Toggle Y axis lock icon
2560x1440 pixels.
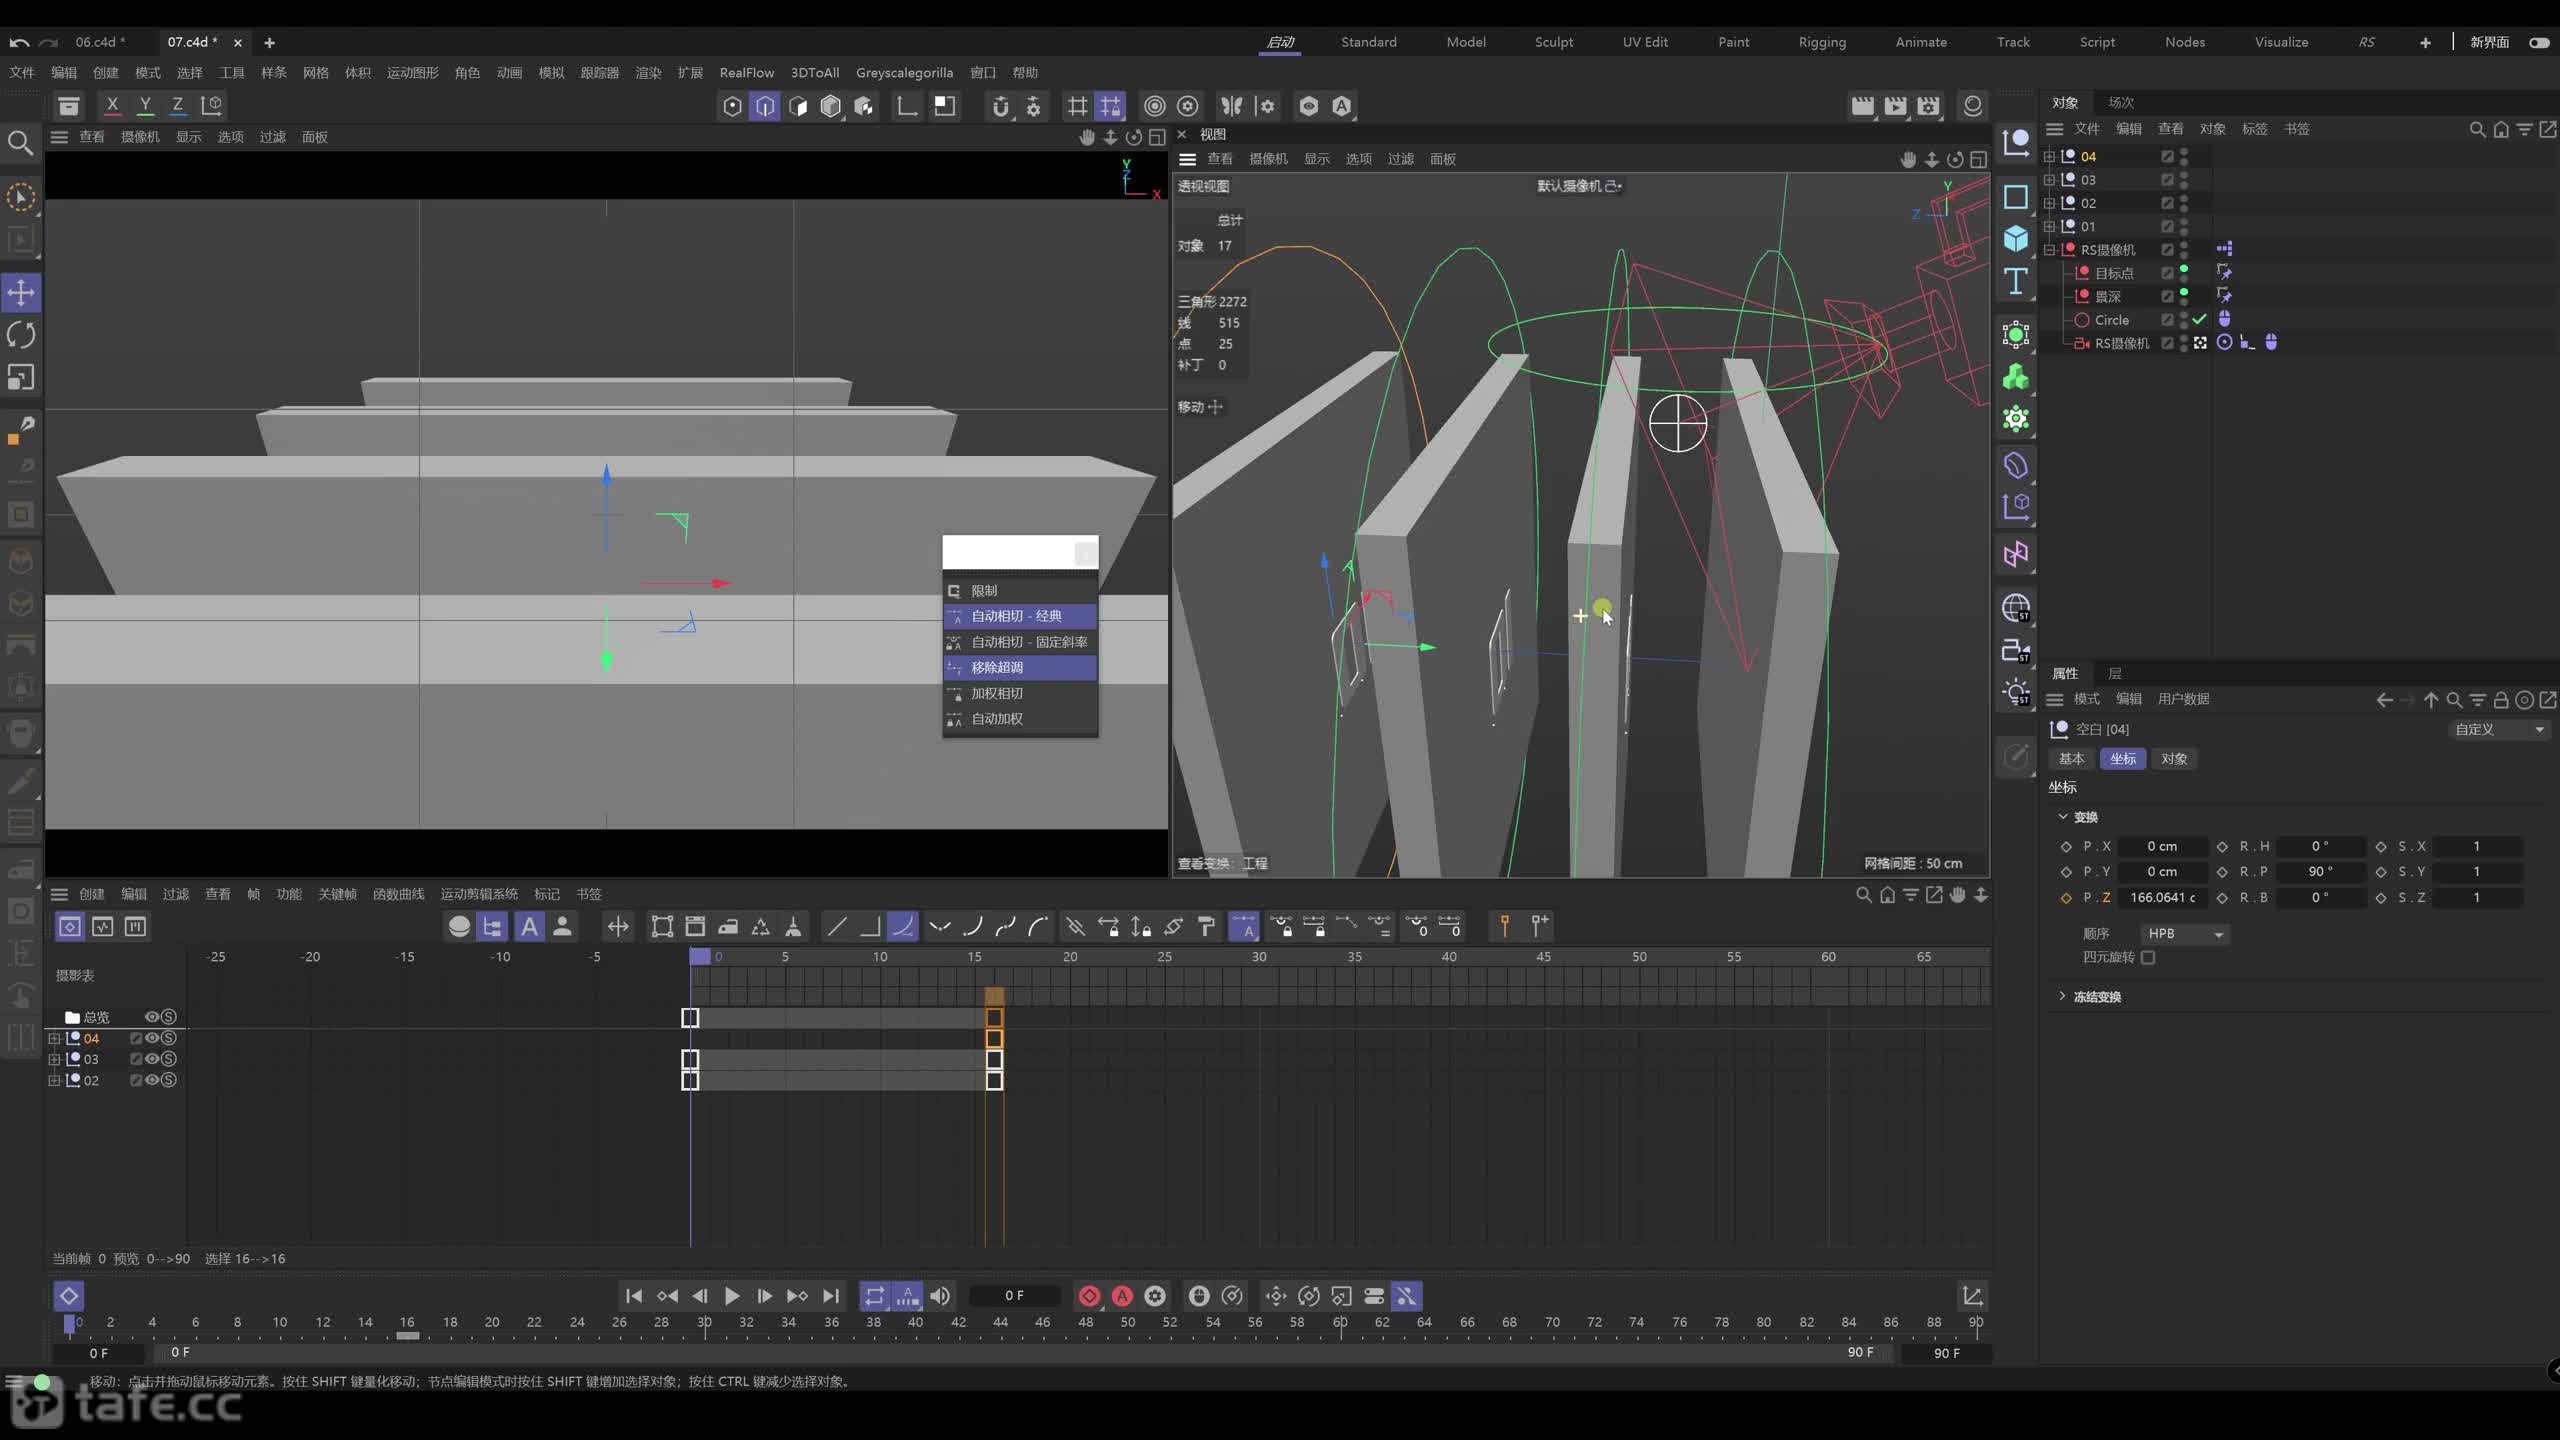pos(145,105)
